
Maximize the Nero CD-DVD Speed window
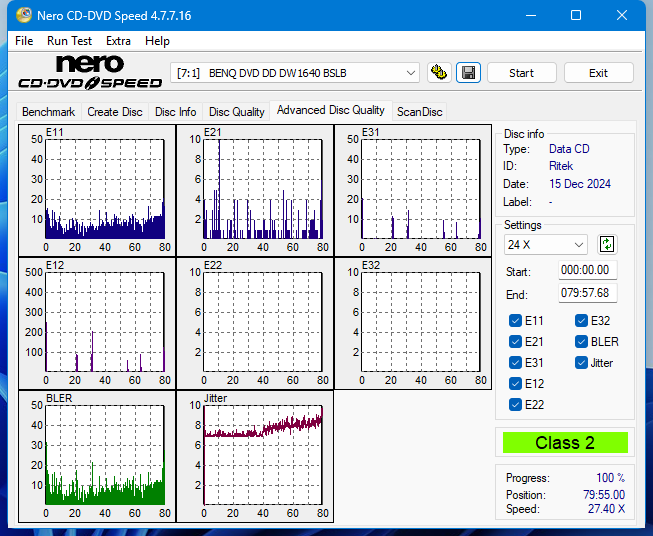click(x=576, y=15)
